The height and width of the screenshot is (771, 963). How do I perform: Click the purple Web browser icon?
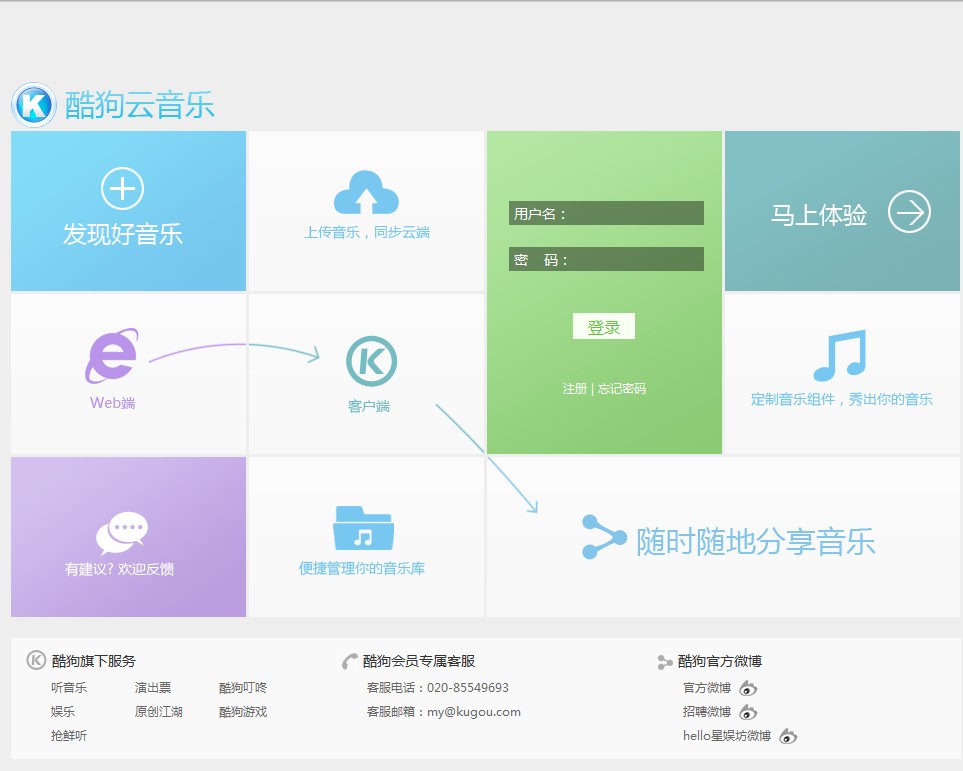click(112, 356)
